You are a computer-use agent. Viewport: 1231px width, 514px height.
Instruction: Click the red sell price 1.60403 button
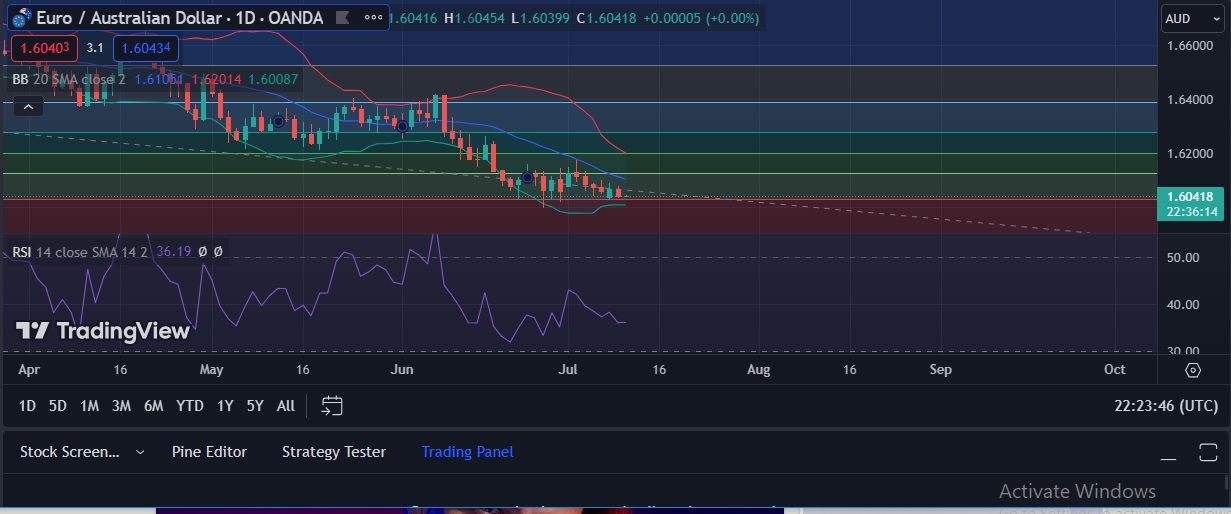pos(43,47)
